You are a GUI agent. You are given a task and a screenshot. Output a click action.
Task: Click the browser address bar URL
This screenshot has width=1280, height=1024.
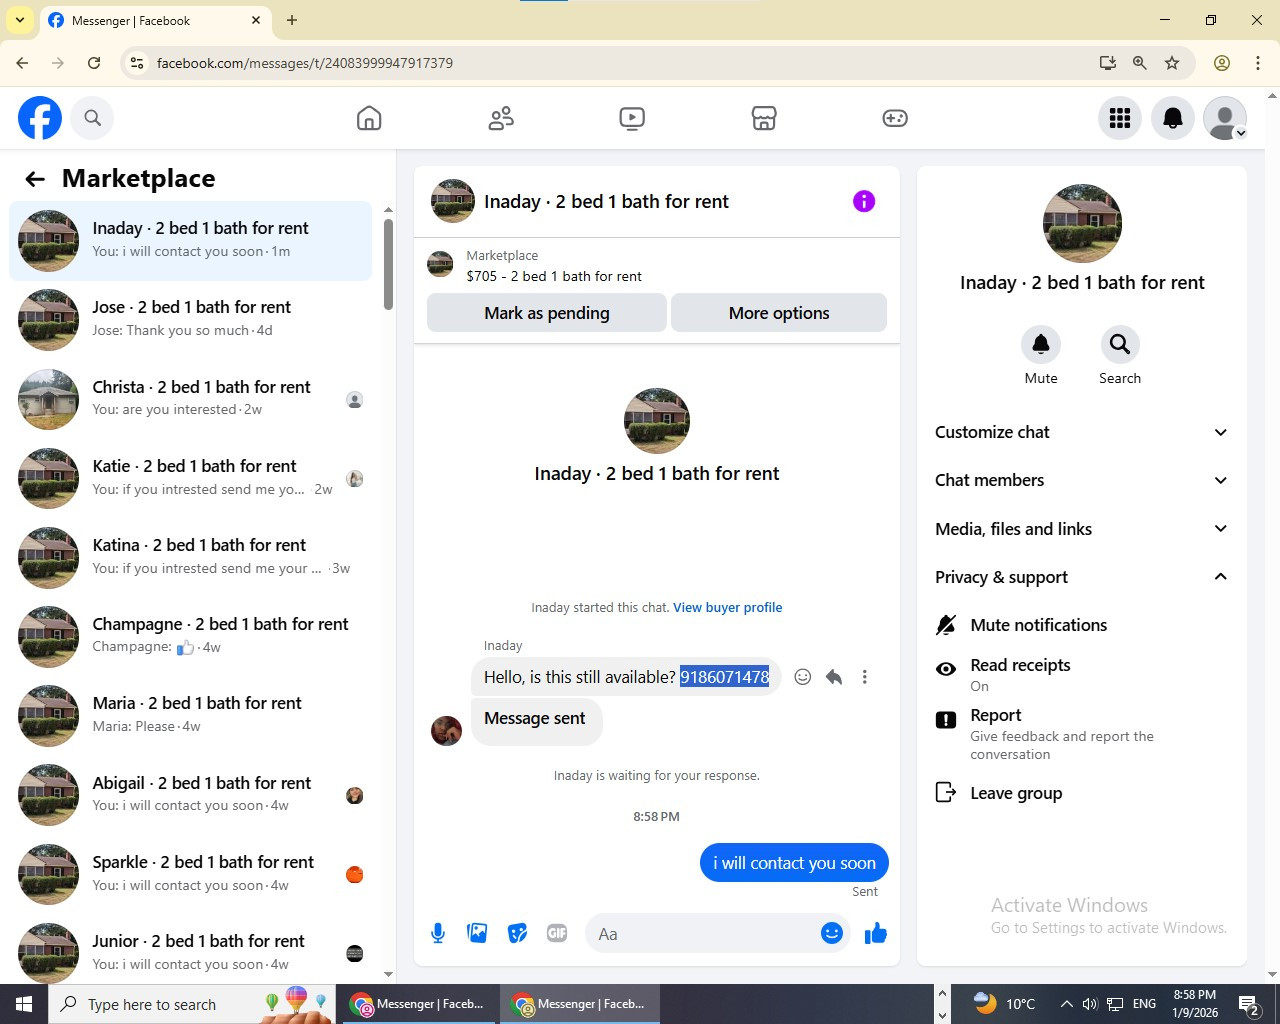[x=305, y=63]
